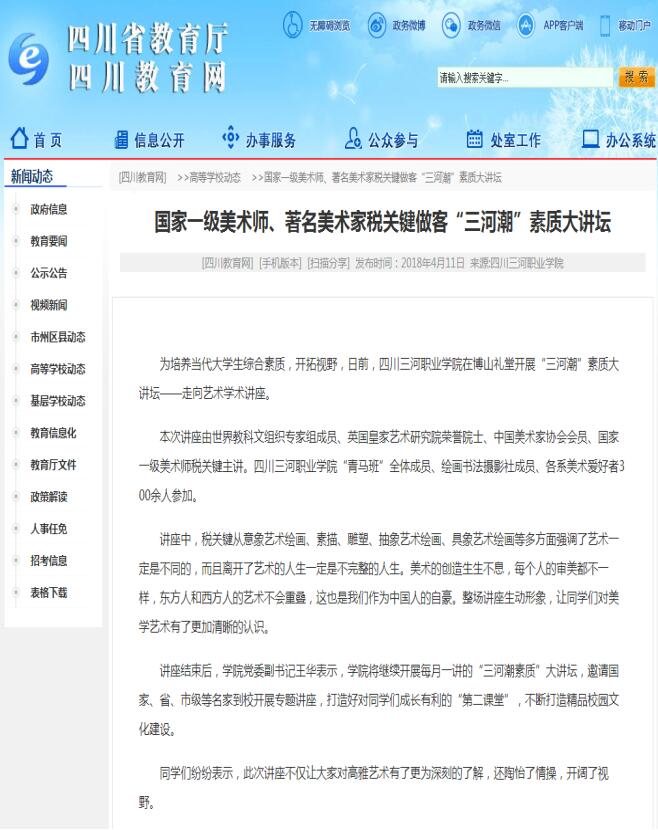Click 高等学校动态 breadcrumb link
658x830 pixels.
tap(214, 178)
